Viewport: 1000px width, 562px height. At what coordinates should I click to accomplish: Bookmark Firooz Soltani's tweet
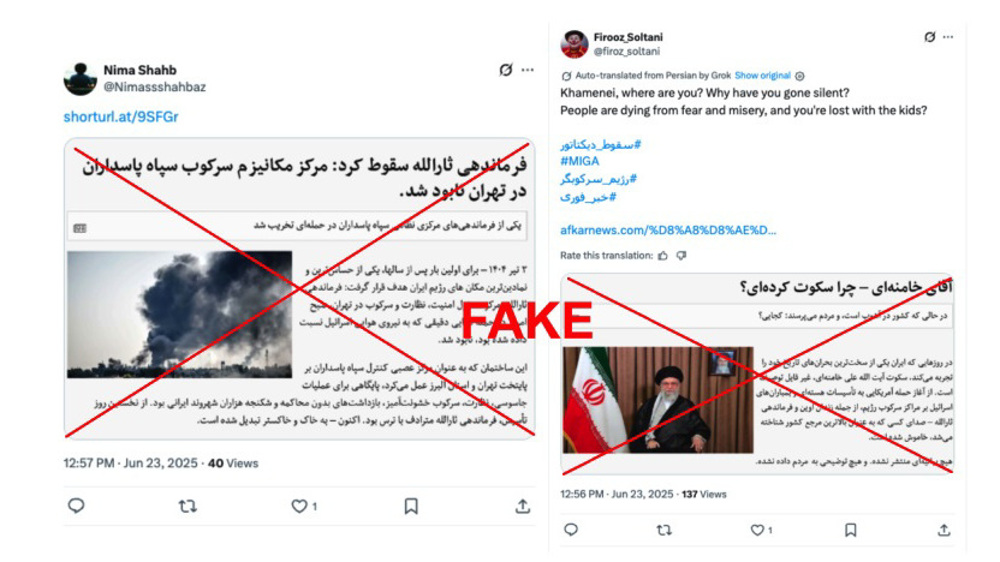(x=850, y=530)
